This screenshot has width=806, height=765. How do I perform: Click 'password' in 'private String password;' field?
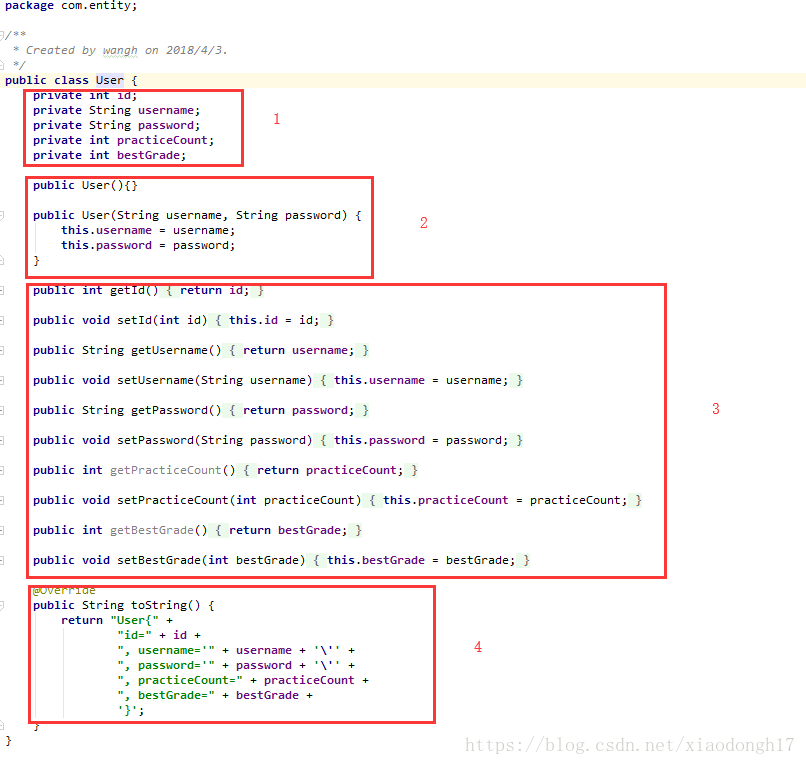click(x=166, y=125)
